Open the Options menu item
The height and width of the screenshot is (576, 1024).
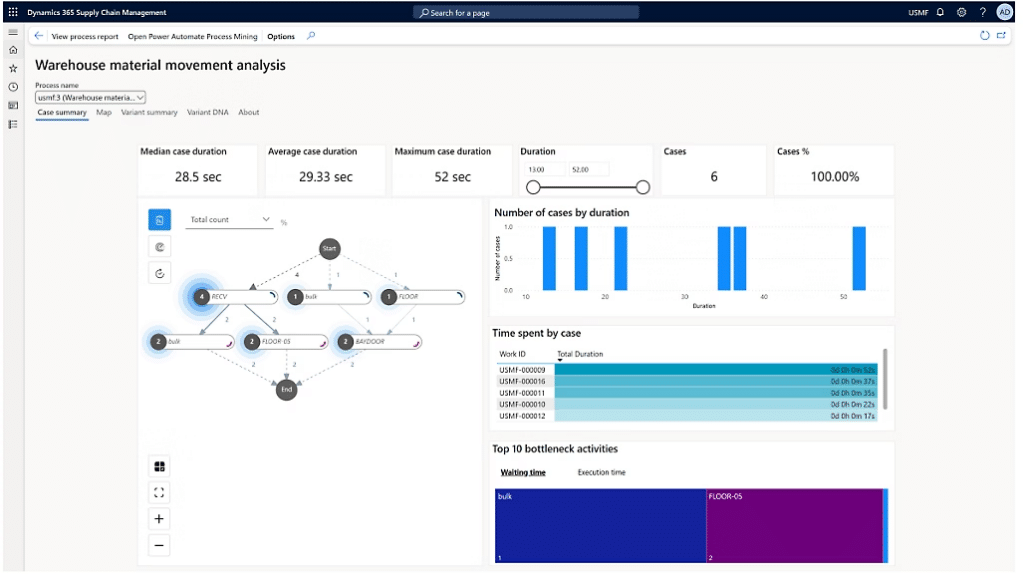point(281,36)
